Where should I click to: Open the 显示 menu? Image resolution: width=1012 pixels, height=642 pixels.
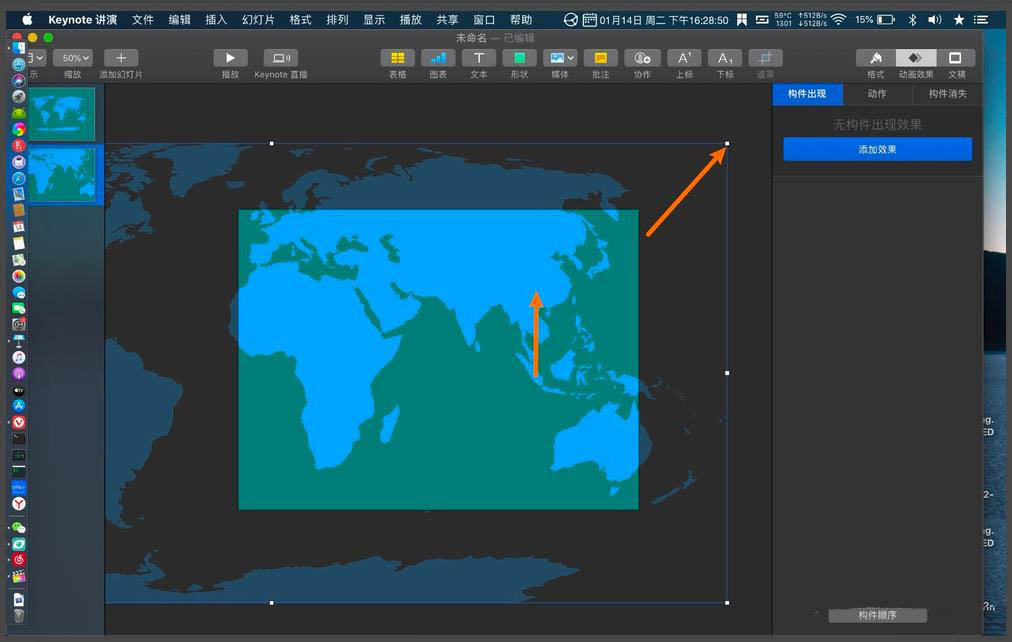(x=374, y=20)
